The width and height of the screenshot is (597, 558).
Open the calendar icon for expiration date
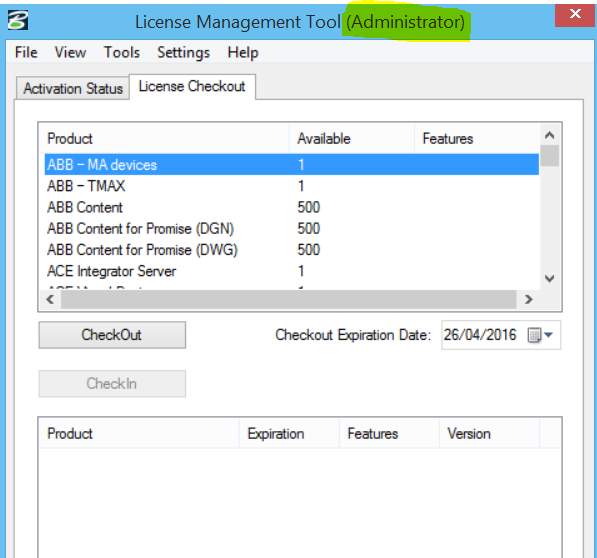click(534, 335)
